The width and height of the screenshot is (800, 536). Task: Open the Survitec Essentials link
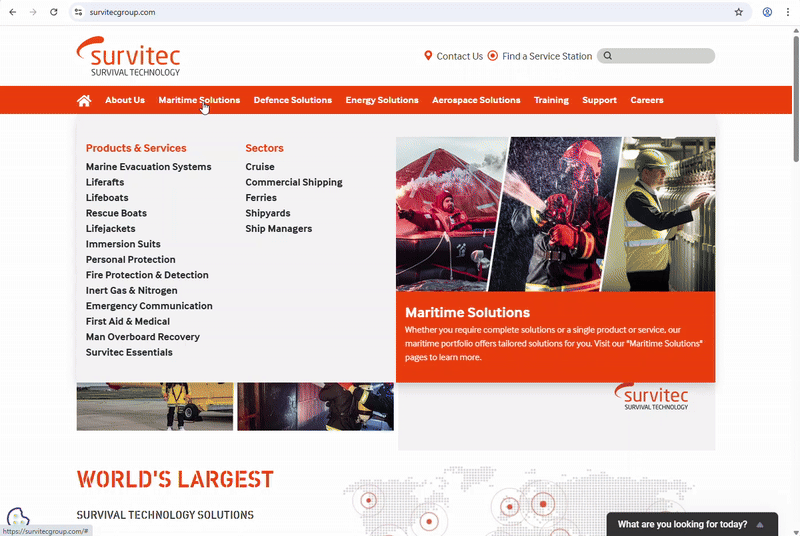point(129,352)
